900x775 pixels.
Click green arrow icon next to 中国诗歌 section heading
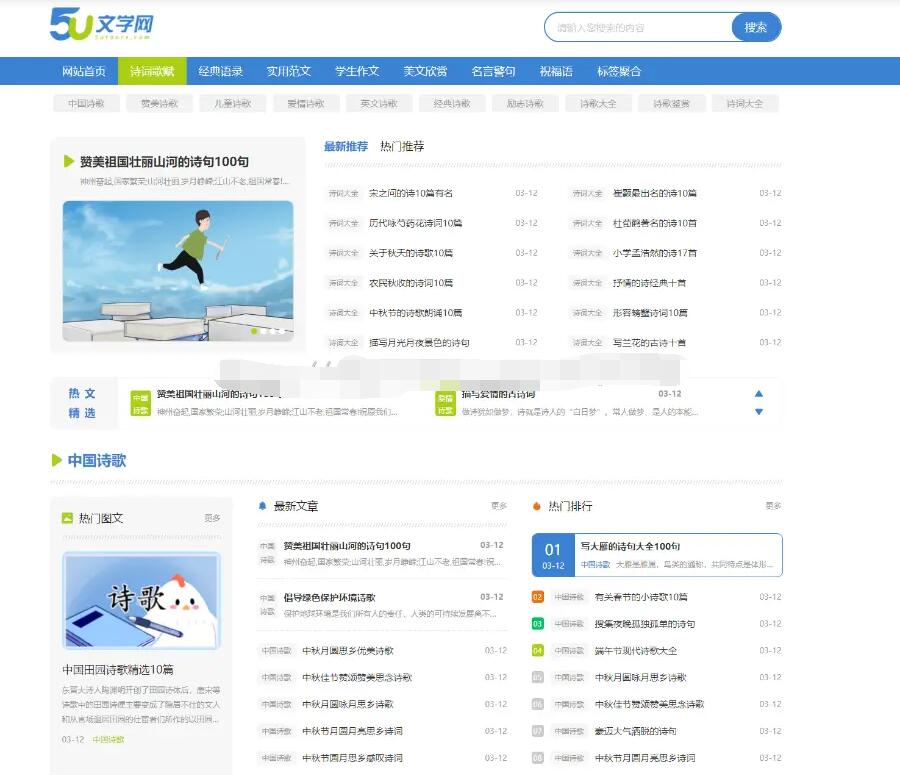point(55,459)
